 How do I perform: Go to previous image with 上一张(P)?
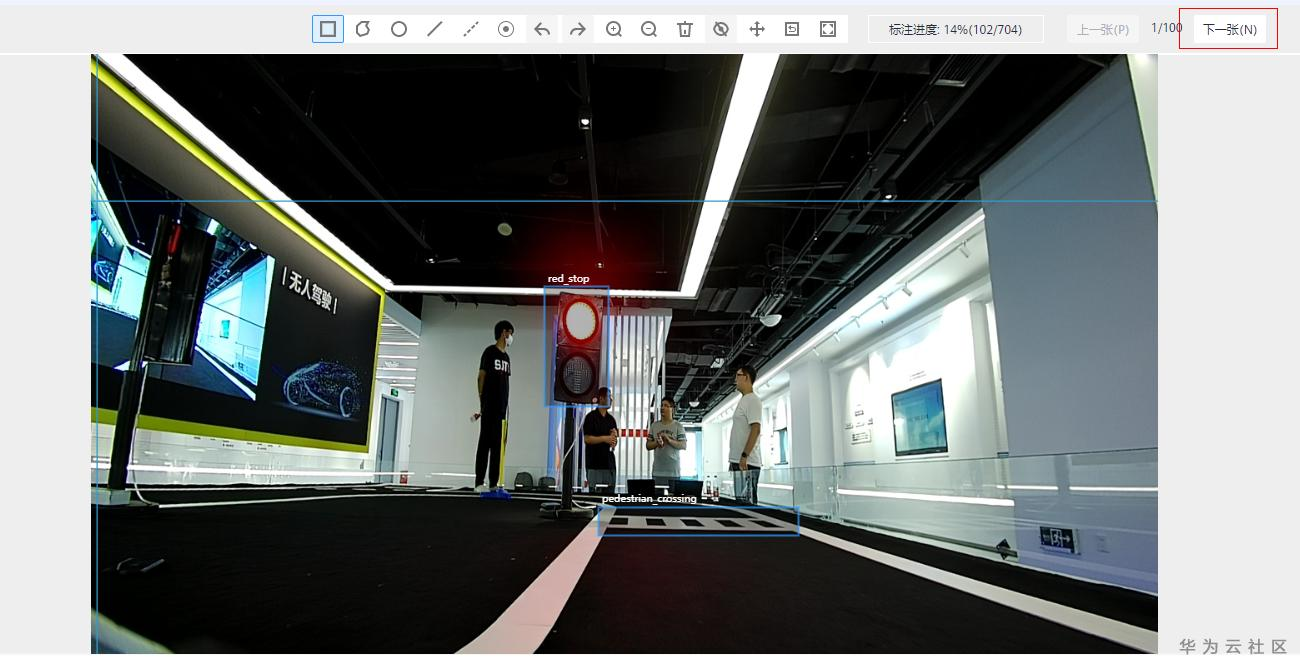click(x=1103, y=29)
